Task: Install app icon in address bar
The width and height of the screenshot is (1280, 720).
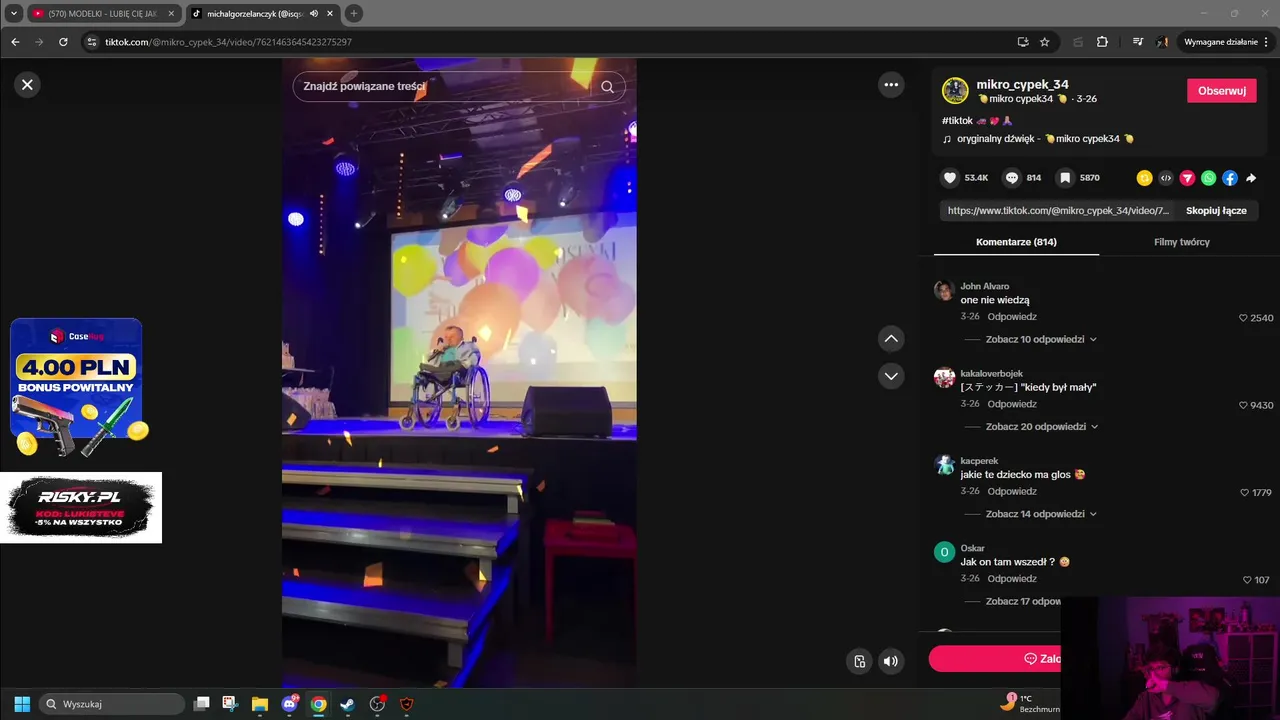Action: (x=1022, y=42)
